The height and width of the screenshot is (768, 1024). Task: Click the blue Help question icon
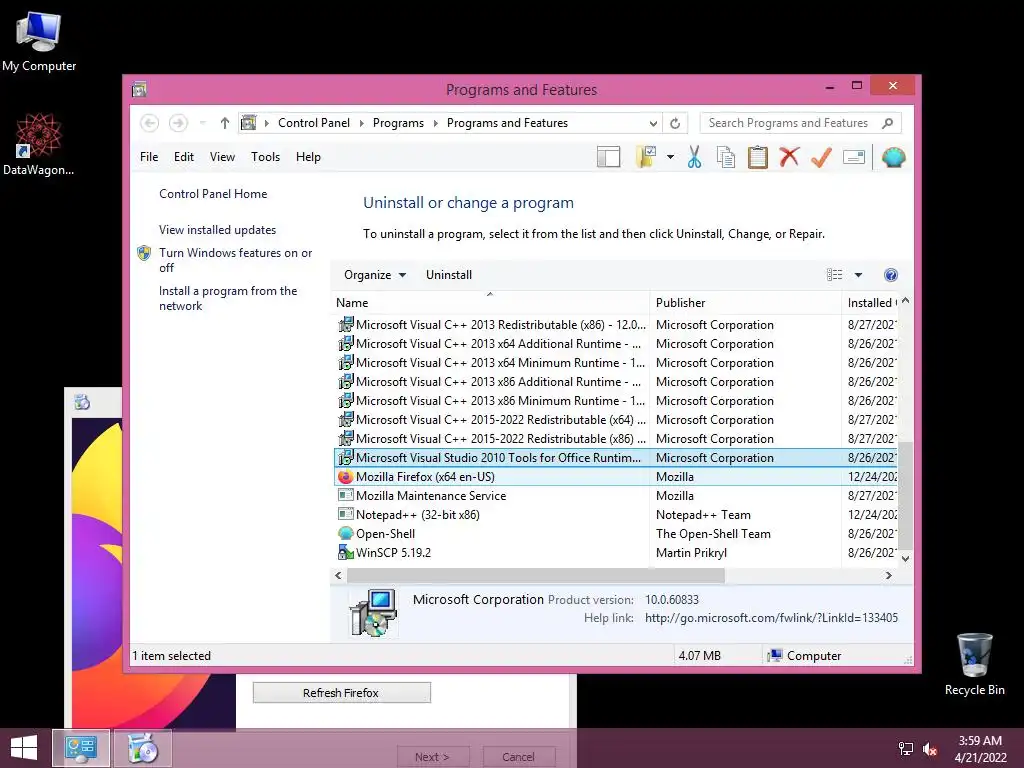click(x=890, y=275)
